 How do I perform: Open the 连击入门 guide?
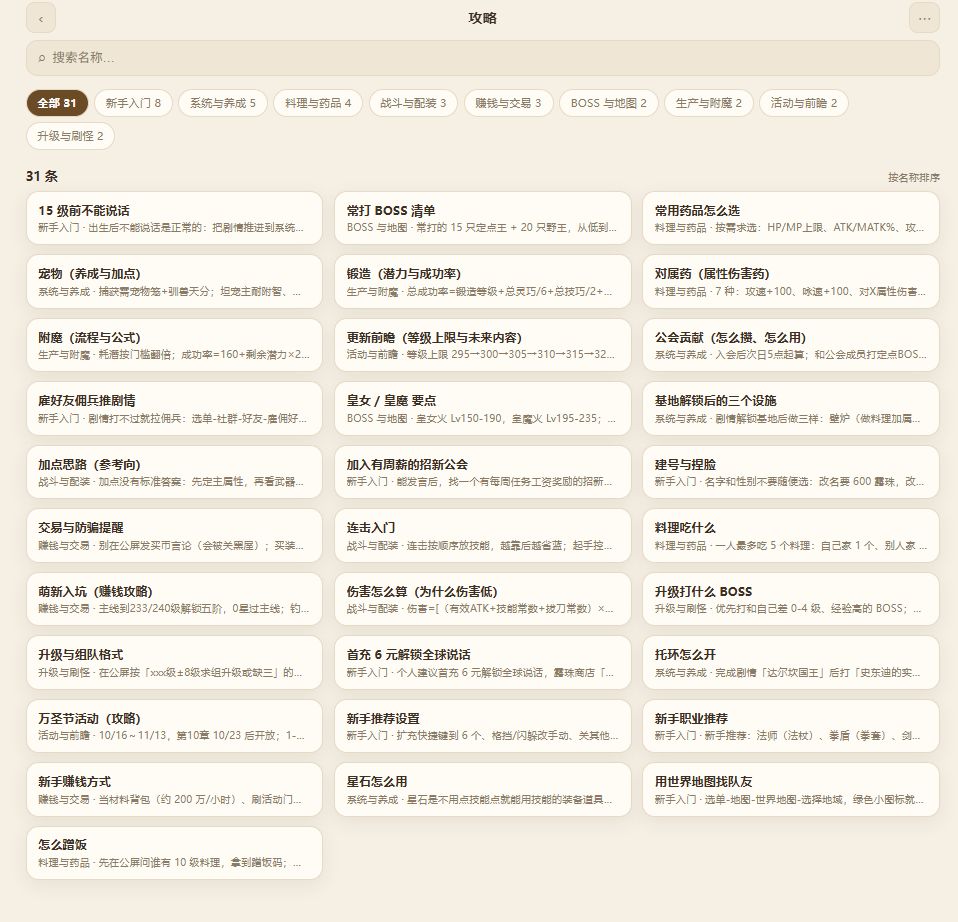pos(483,536)
